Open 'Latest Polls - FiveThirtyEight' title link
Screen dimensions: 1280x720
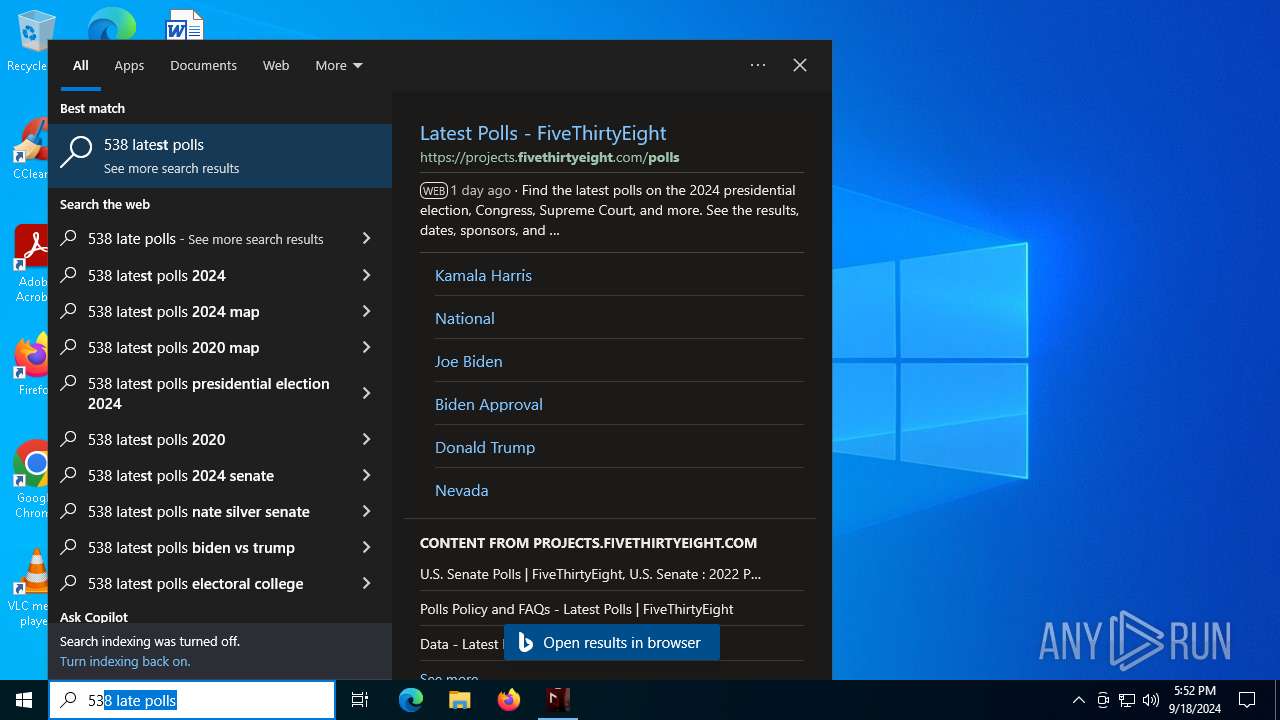(x=543, y=133)
